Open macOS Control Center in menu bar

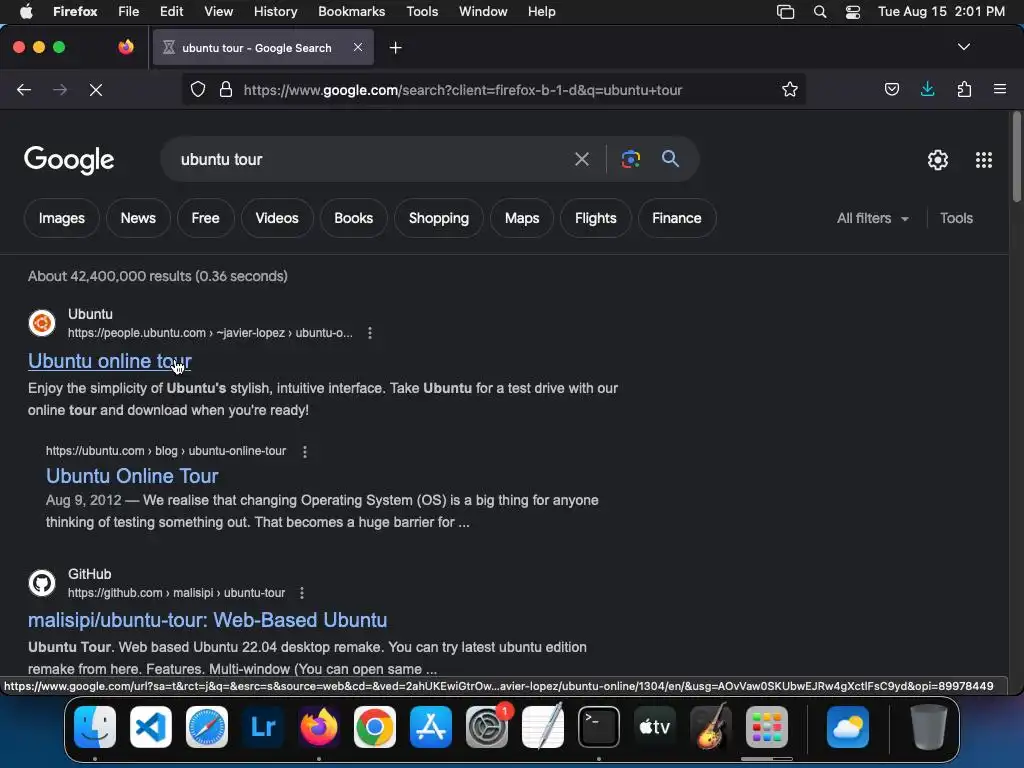tap(853, 12)
